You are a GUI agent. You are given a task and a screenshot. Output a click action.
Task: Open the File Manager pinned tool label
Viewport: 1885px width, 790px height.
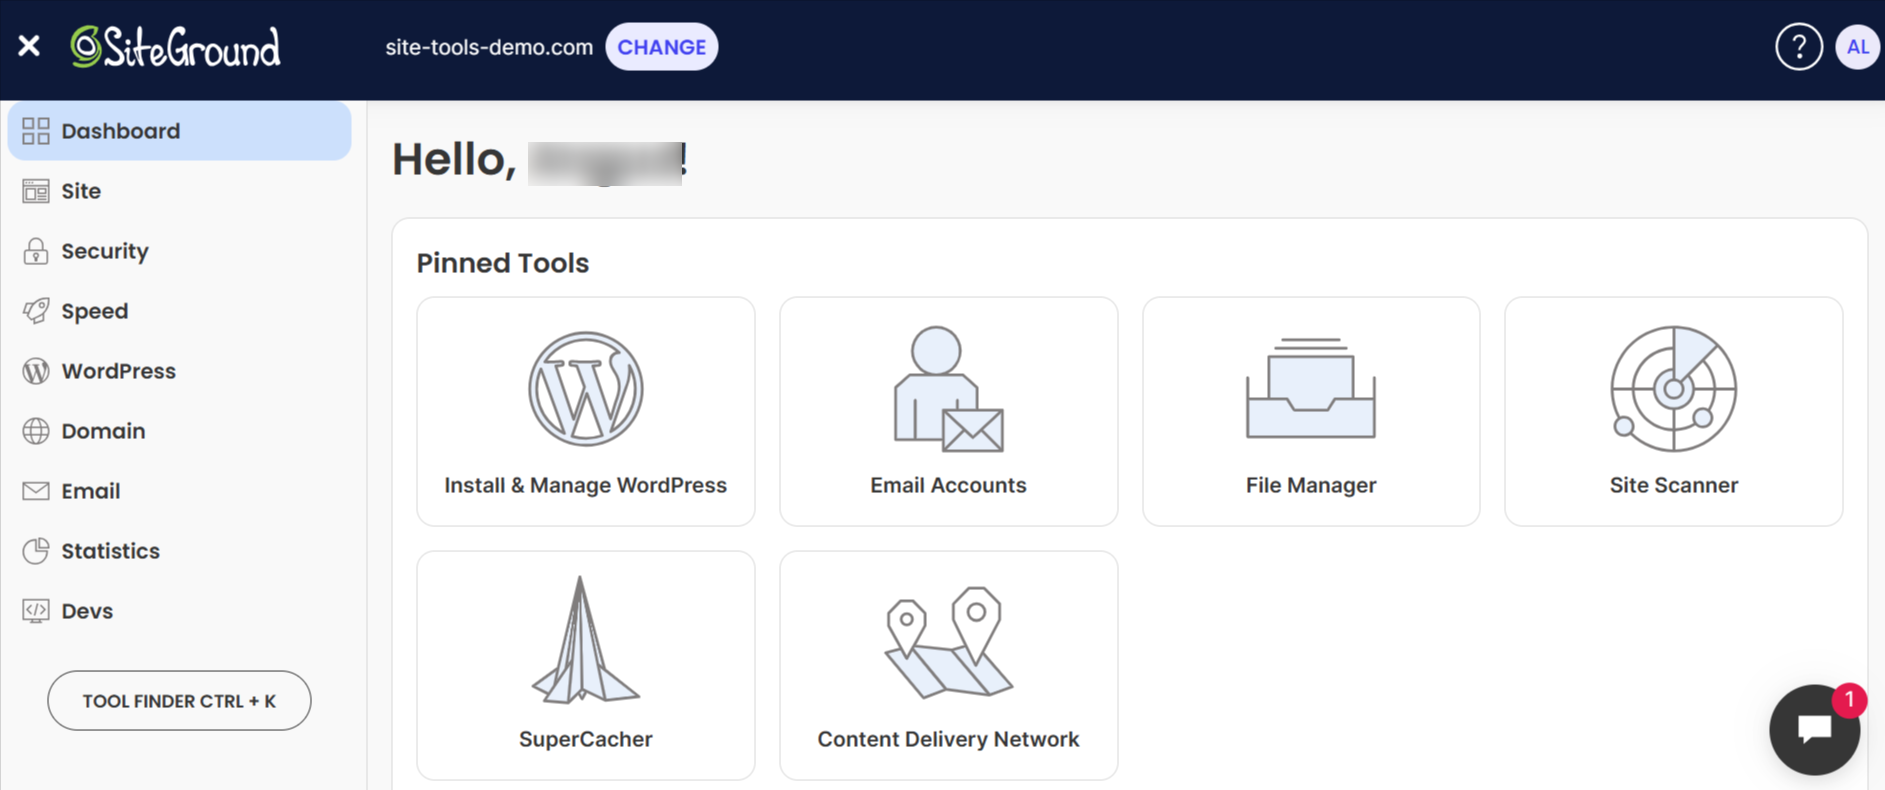point(1311,485)
